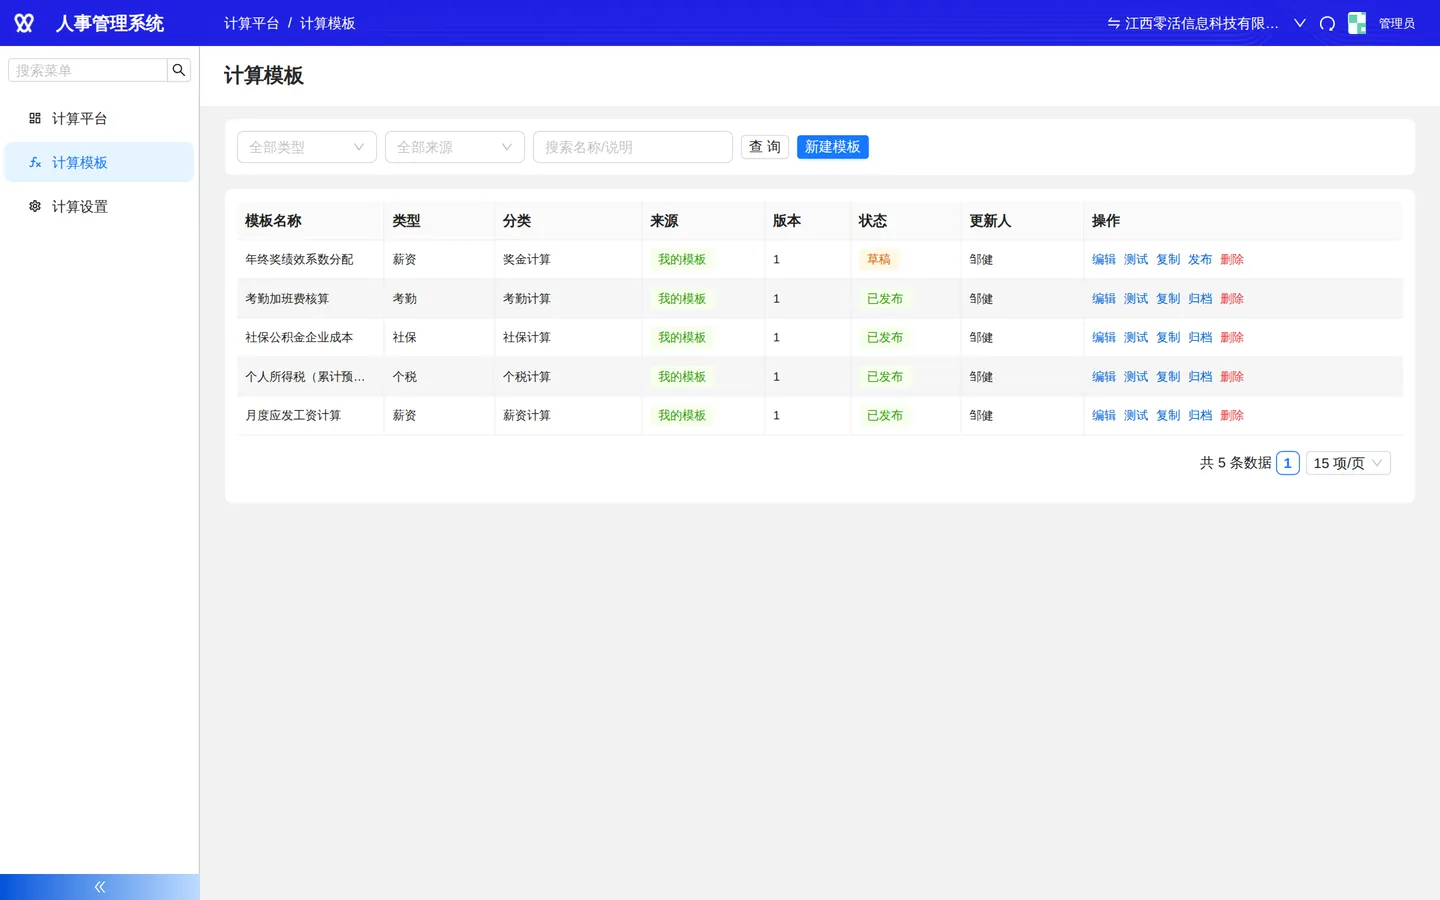The image size is (1440, 900).
Task: Open the headset support icon
Action: click(1327, 23)
